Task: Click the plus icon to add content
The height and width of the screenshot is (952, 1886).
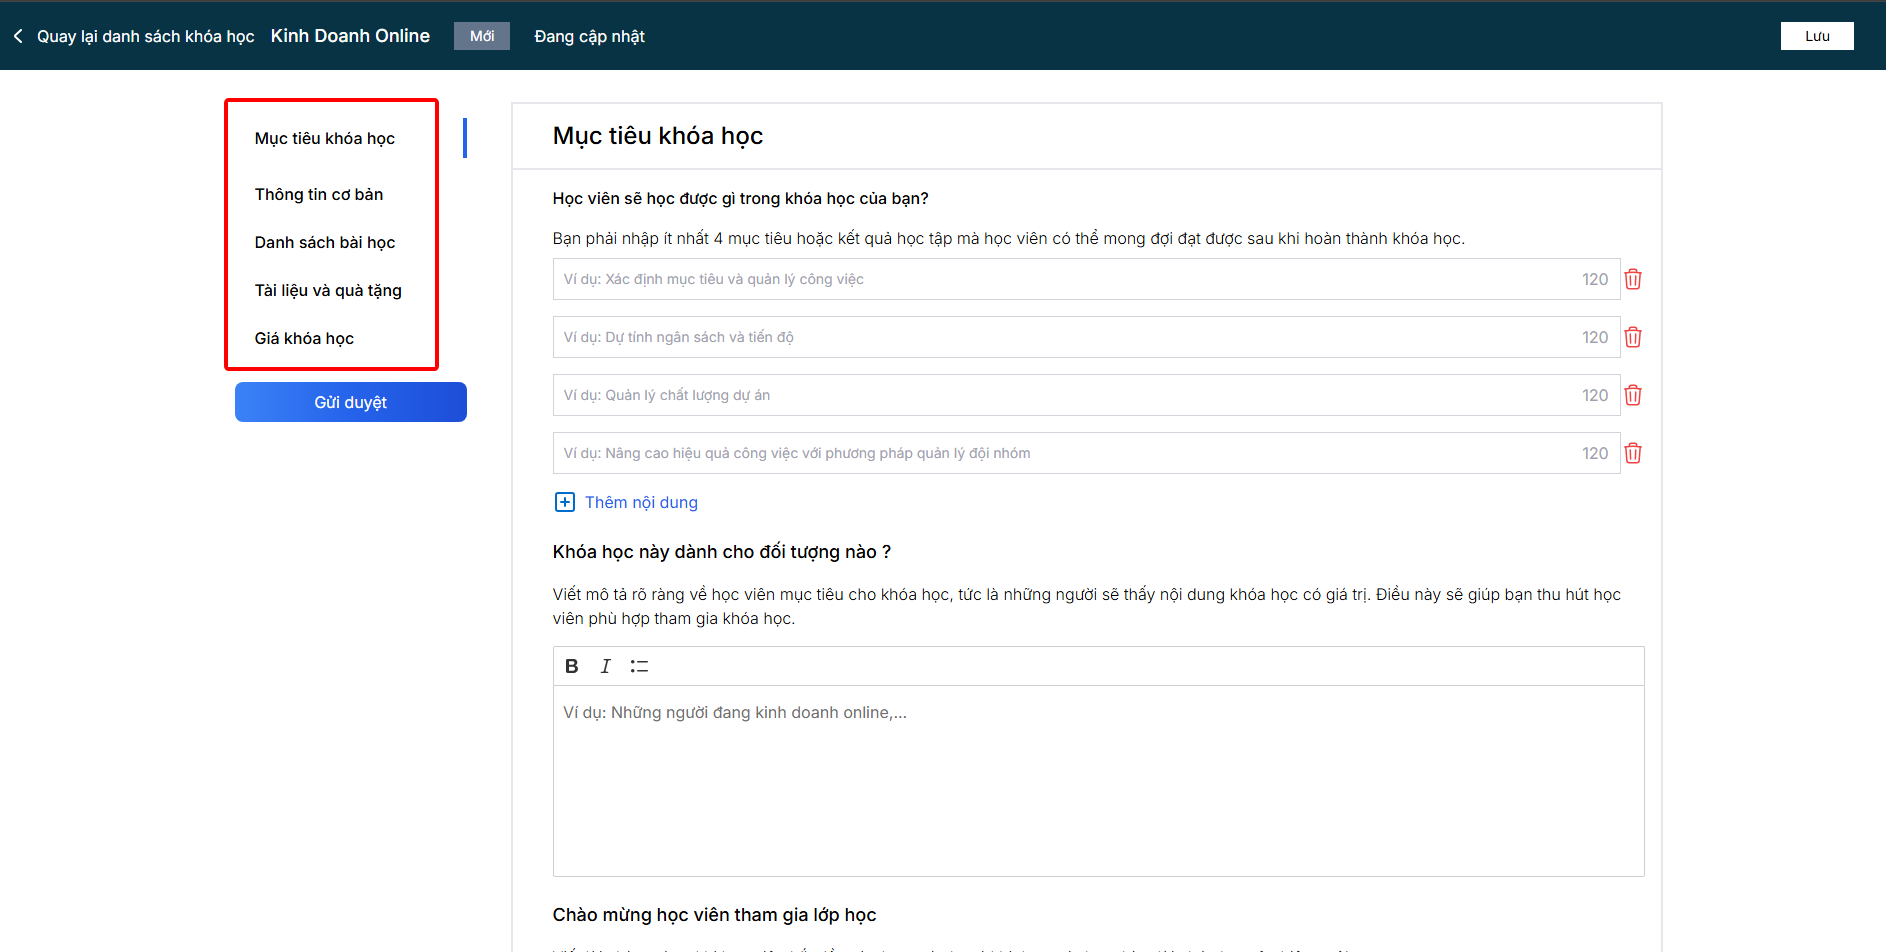Action: [x=565, y=502]
